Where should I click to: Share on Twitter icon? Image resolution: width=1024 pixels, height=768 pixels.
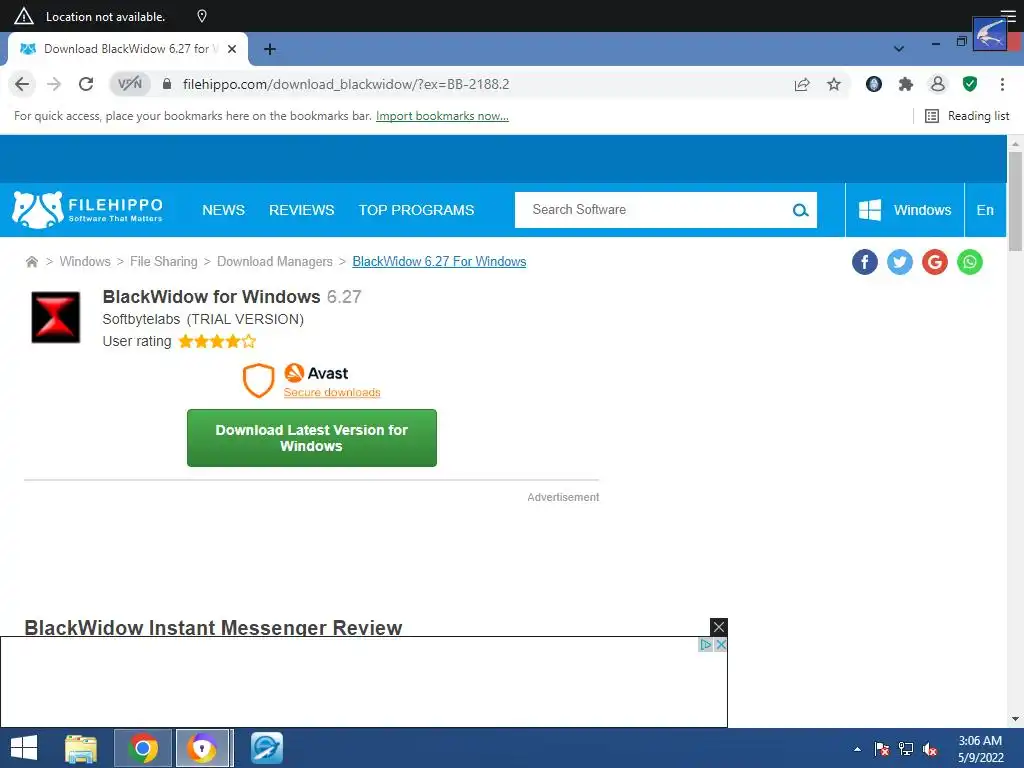(x=899, y=262)
